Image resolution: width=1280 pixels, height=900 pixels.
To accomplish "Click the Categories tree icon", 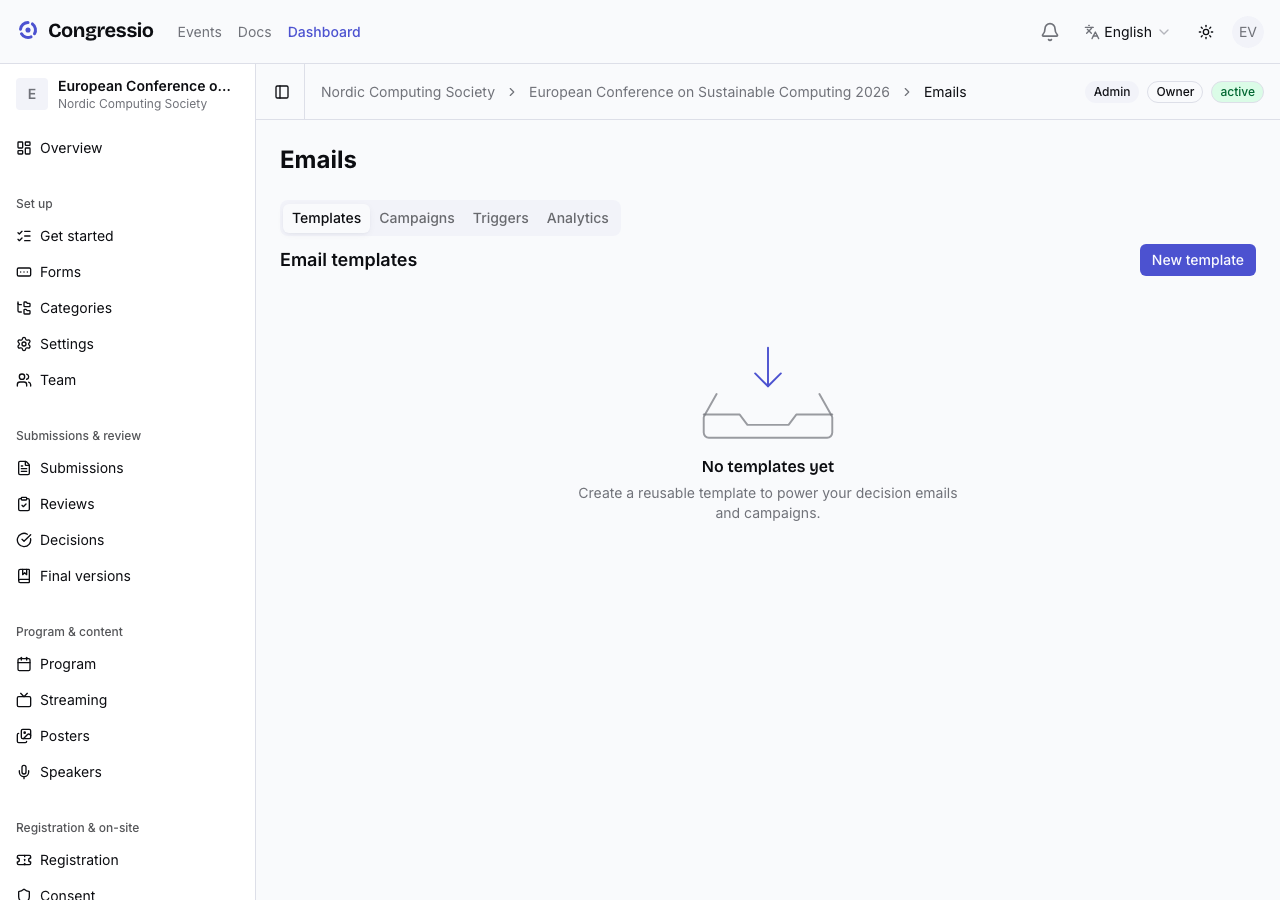I will [x=24, y=308].
